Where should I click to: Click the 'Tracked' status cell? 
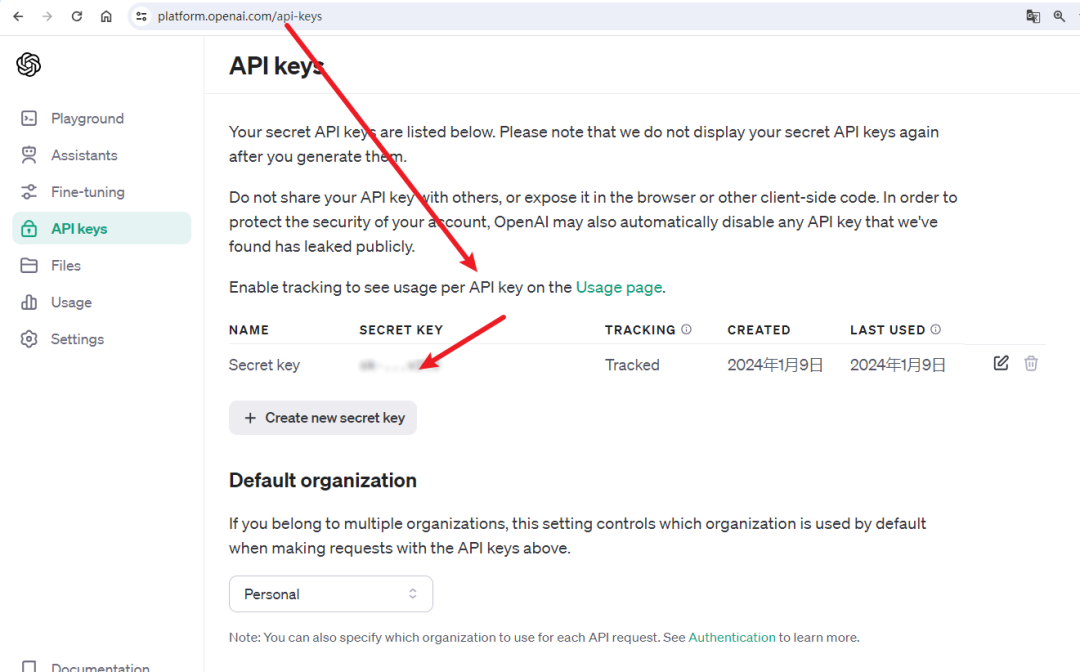coord(632,365)
